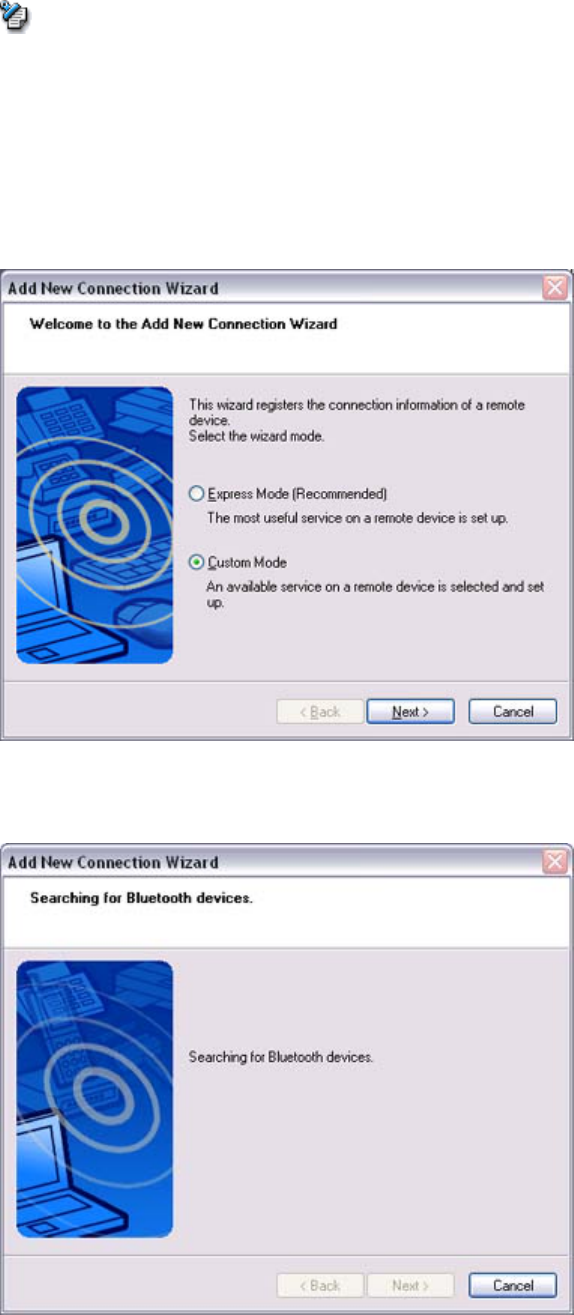Cancel the Bluetooth device search
The image size is (574, 1315).
(x=514, y=1285)
